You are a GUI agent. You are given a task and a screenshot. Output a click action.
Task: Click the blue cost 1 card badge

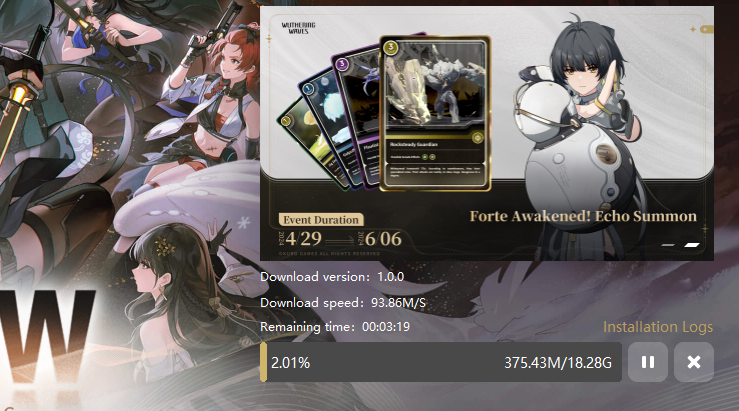[x=308, y=88]
